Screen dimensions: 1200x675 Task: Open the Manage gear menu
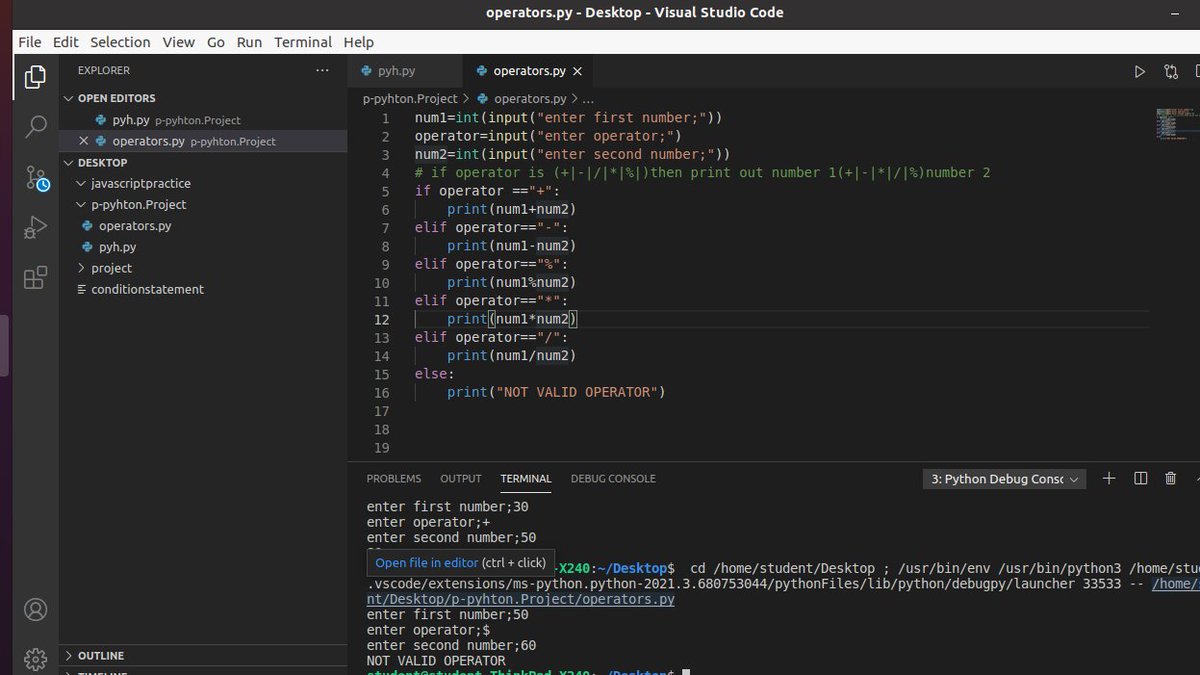(x=35, y=658)
